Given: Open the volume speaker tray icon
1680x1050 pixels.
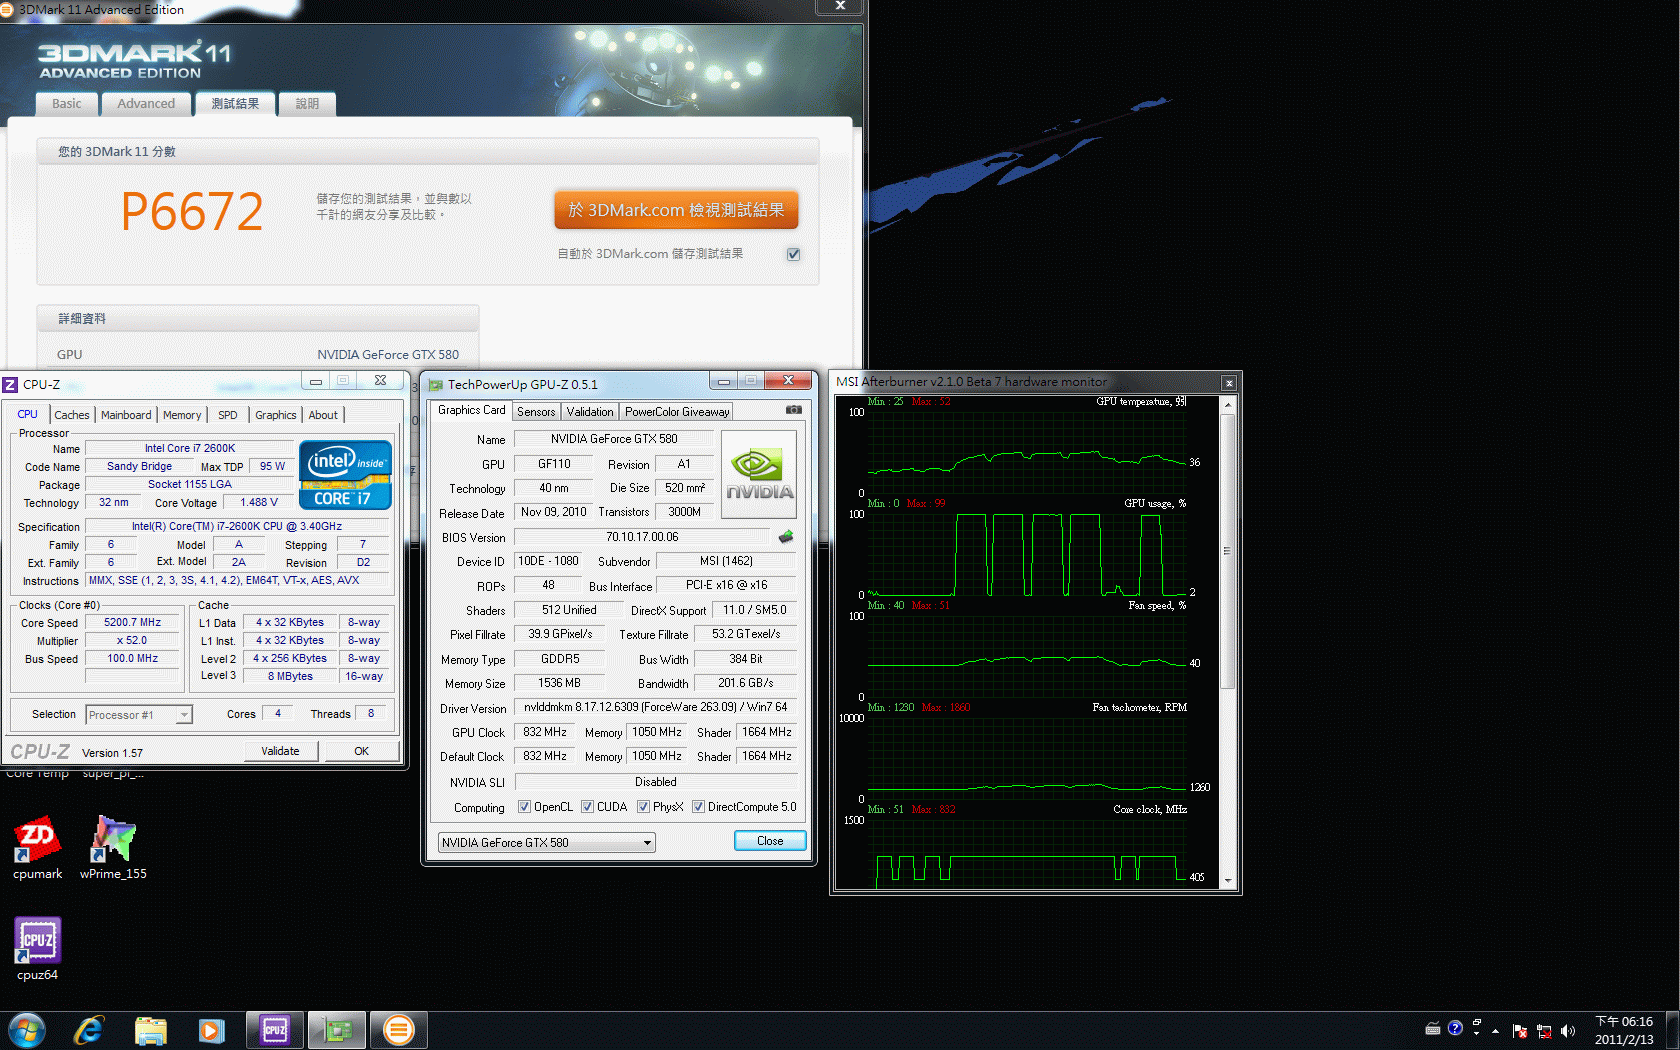Looking at the screenshot, I should click(1567, 1031).
